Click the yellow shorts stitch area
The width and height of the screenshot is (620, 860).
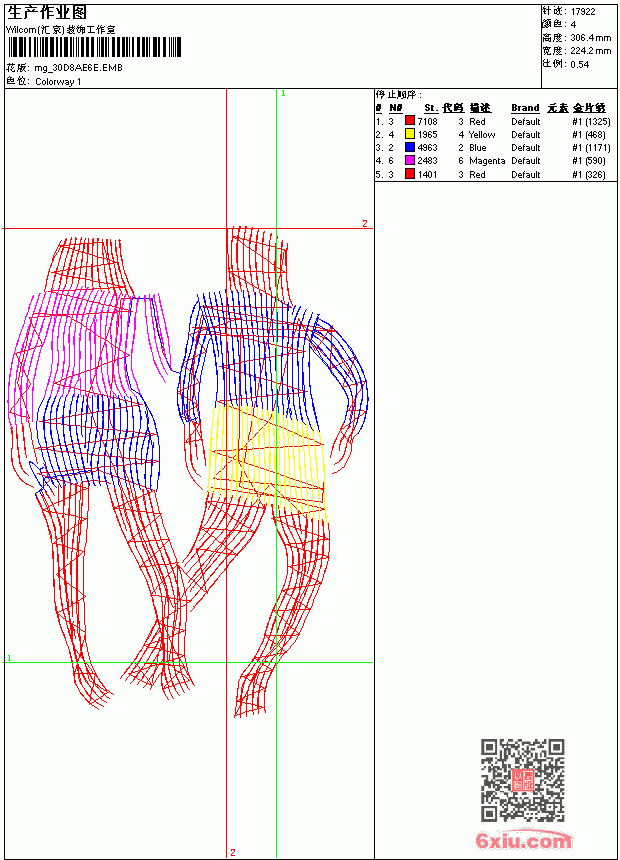pos(266,461)
